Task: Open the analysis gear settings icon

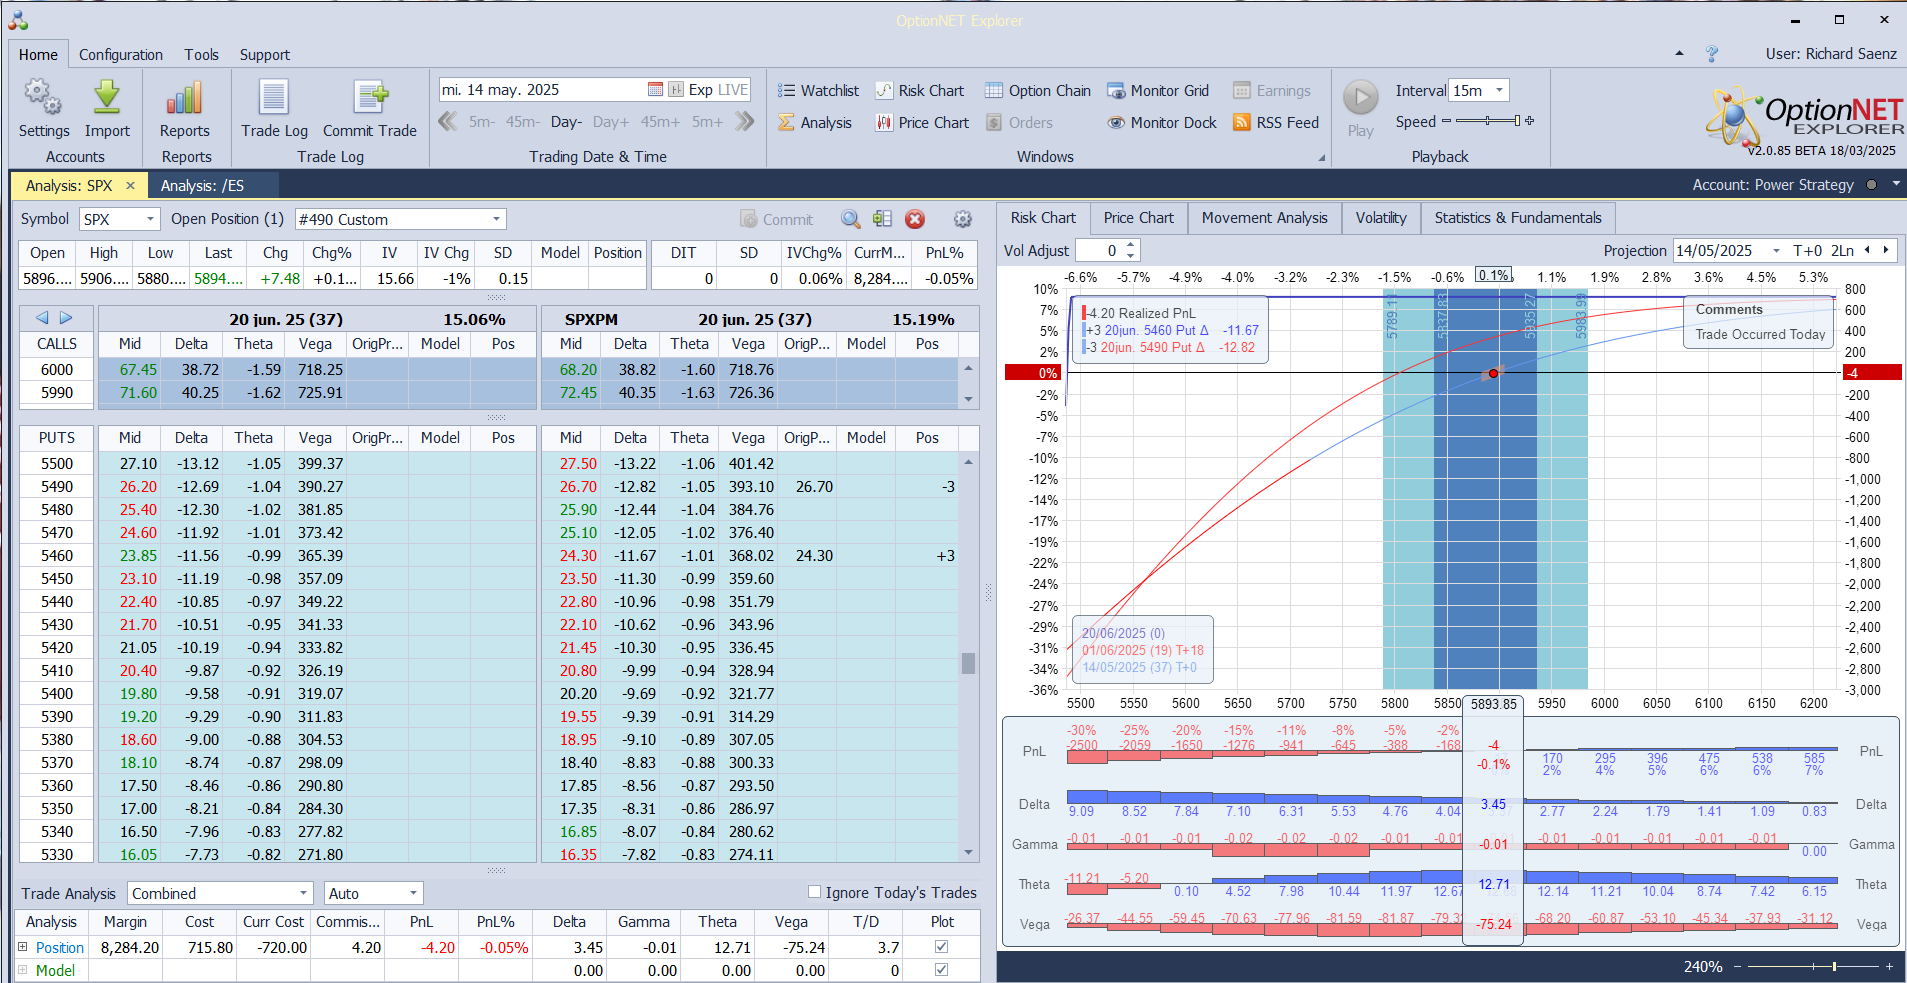Action: (x=962, y=220)
